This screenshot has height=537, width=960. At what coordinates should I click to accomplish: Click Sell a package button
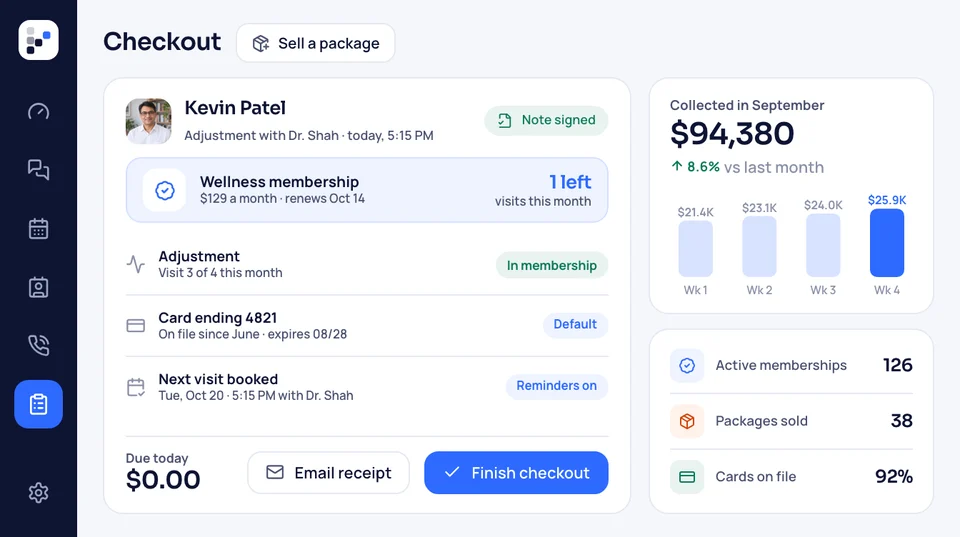coord(315,43)
